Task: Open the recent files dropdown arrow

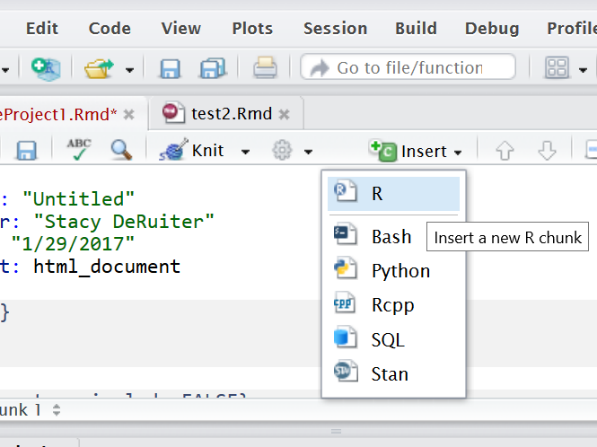Action: pos(130,70)
